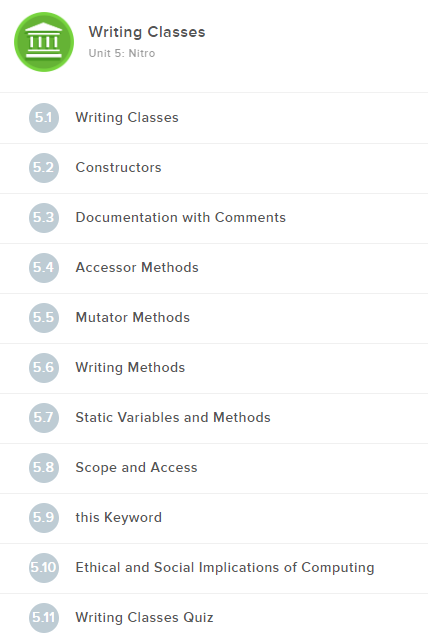Select the Mutator Methods lesson
Viewport: 428px width, 640px height.
pos(214,318)
